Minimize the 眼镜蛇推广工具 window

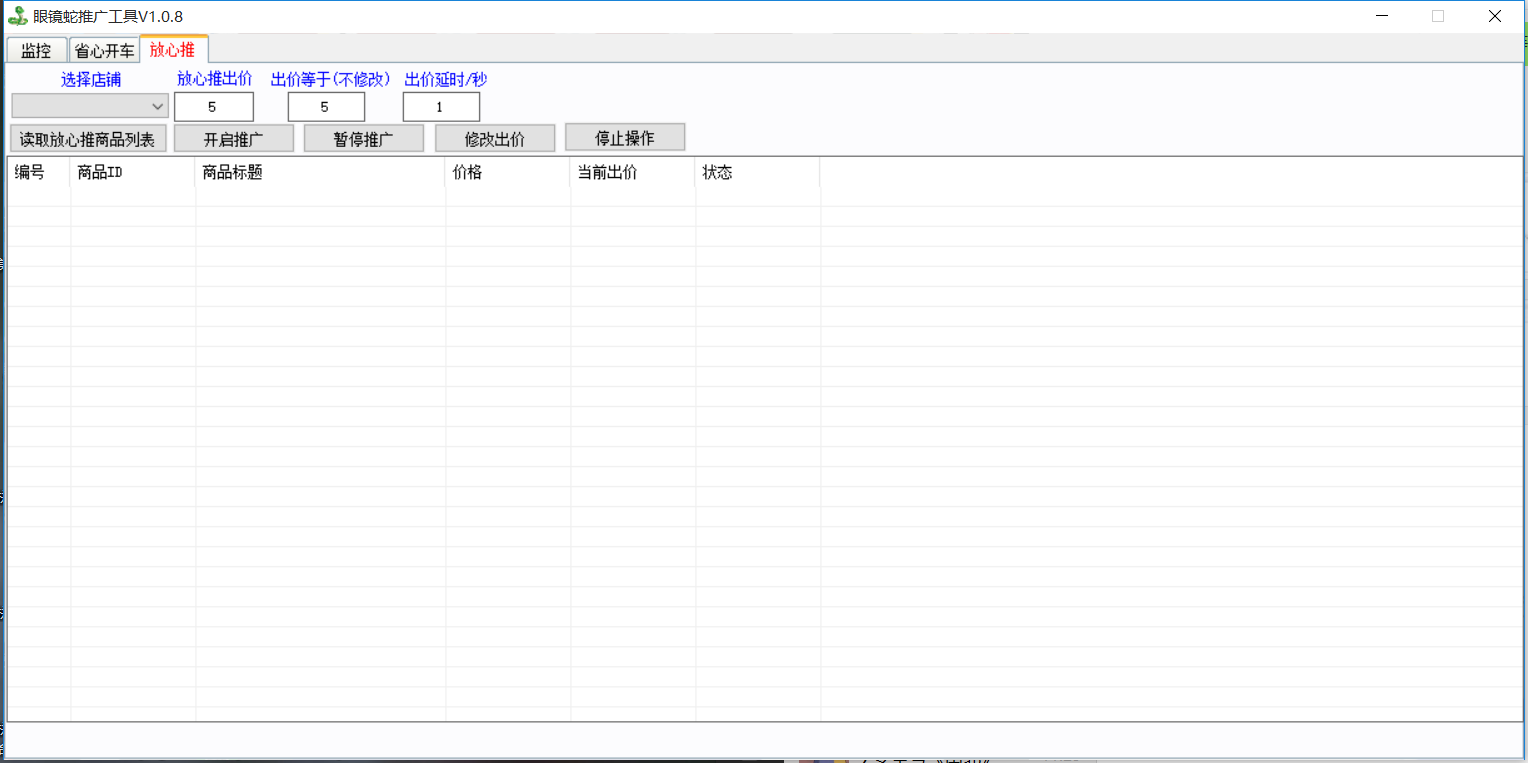[x=1381, y=16]
